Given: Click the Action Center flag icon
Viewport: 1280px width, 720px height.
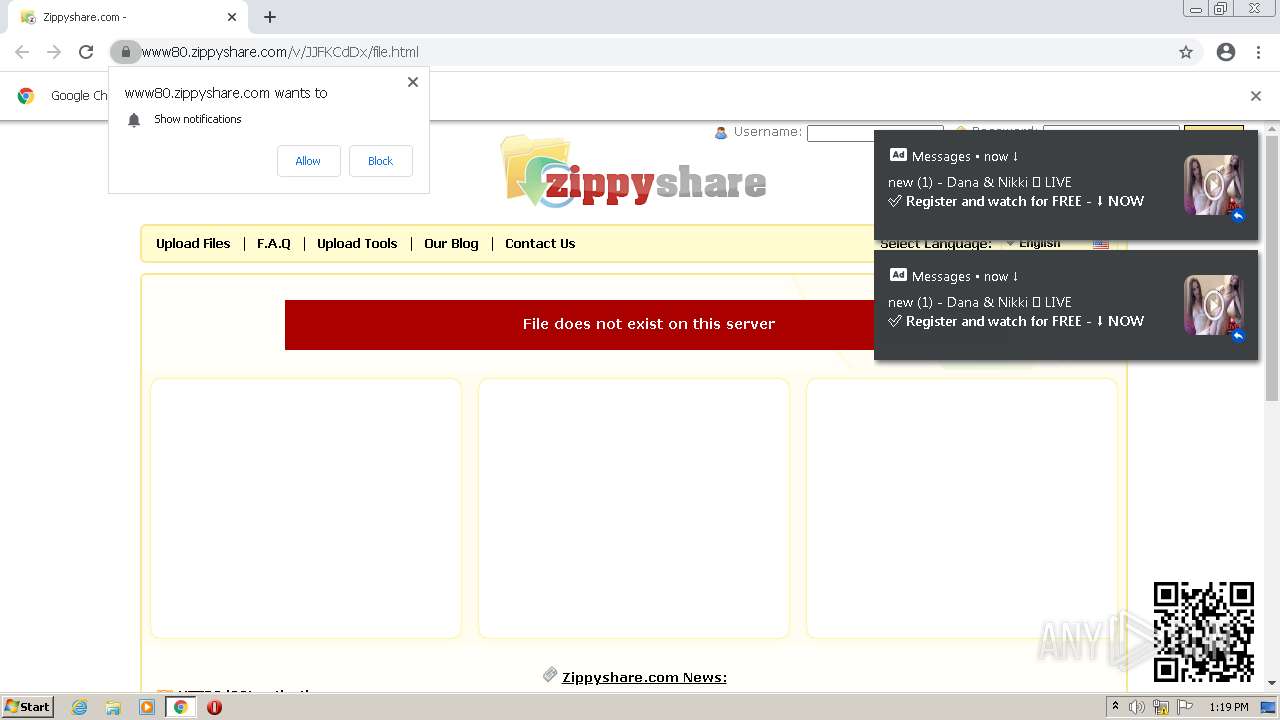Looking at the screenshot, I should 1185,707.
